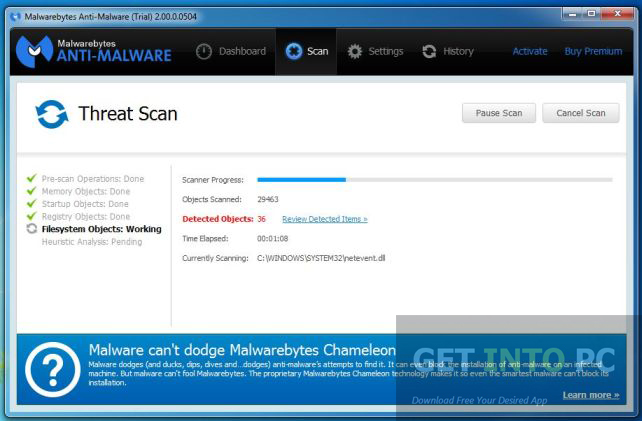
Task: Click the title bar Malwarebytes app icon
Action: (x=16, y=17)
